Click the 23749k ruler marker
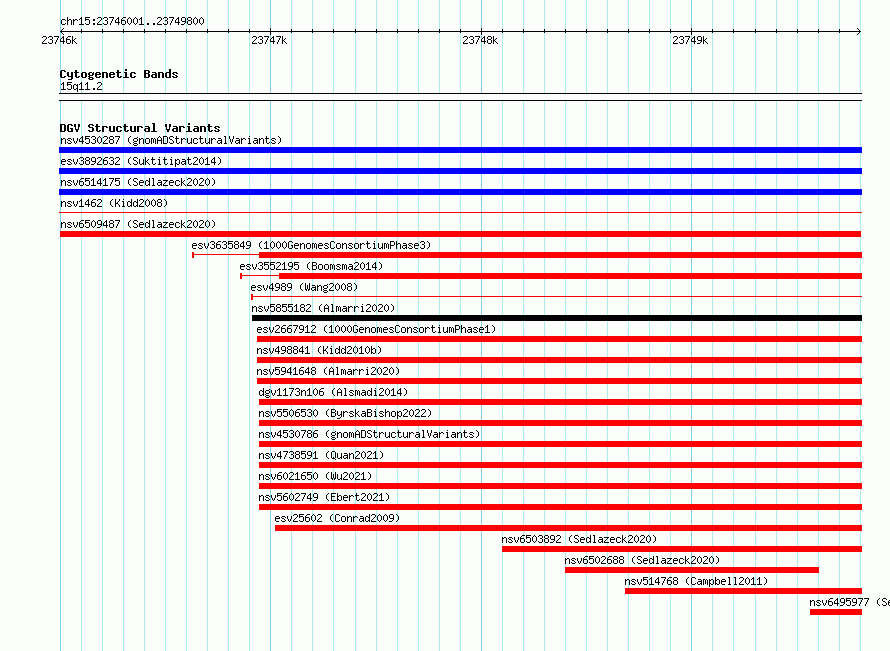The height and width of the screenshot is (651, 890). click(x=690, y=40)
